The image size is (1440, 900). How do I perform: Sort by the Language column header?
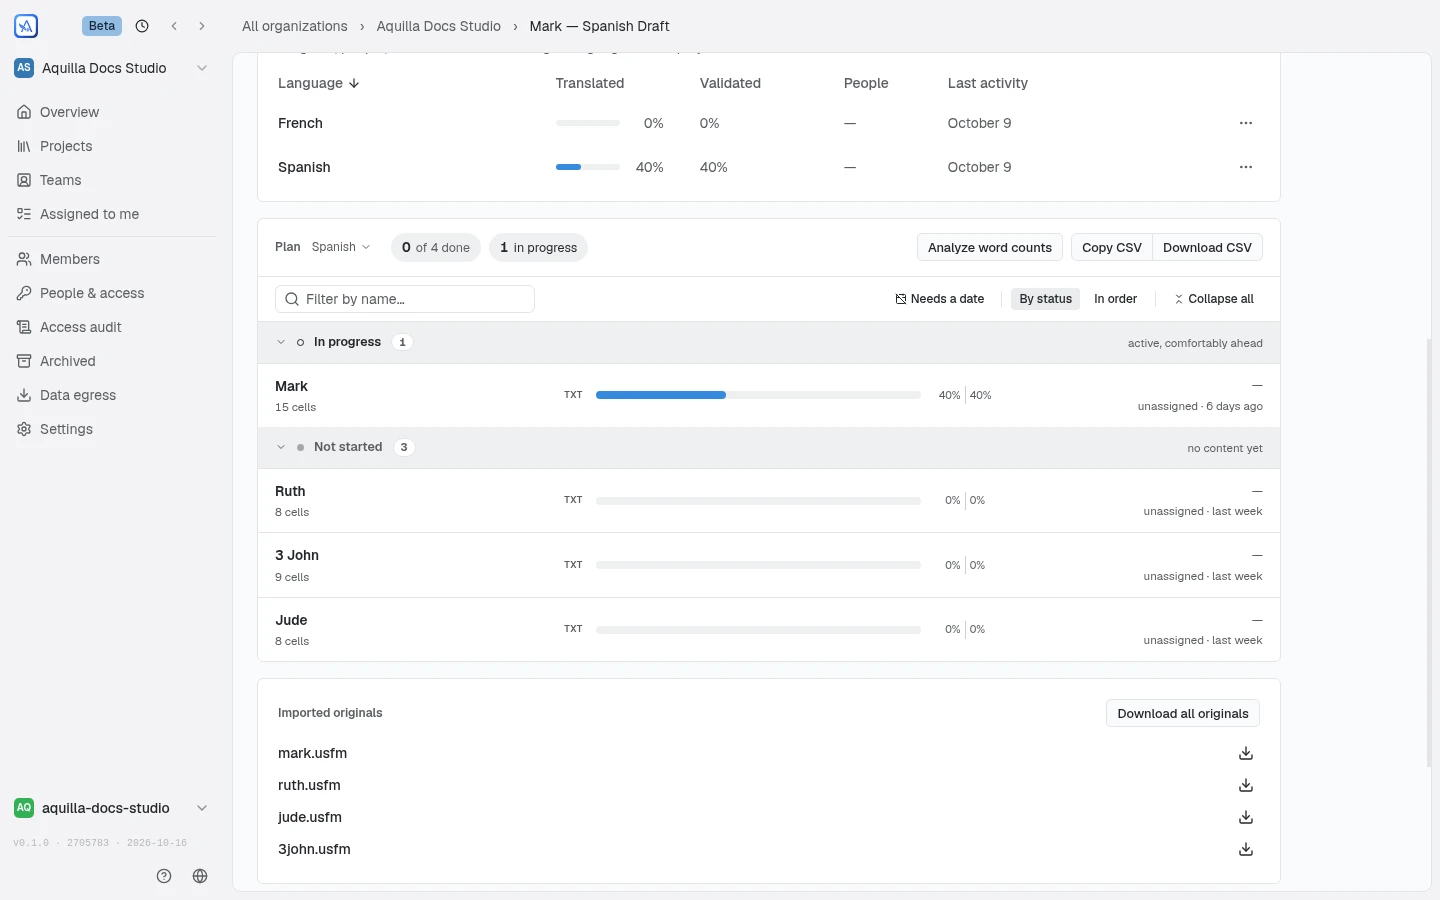tap(318, 83)
